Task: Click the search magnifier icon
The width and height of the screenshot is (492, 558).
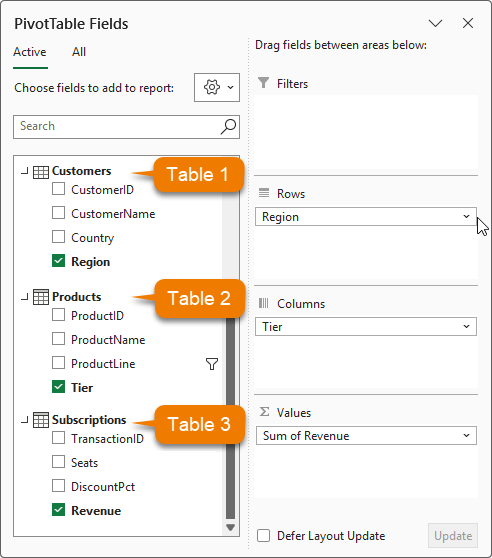Action: click(228, 127)
